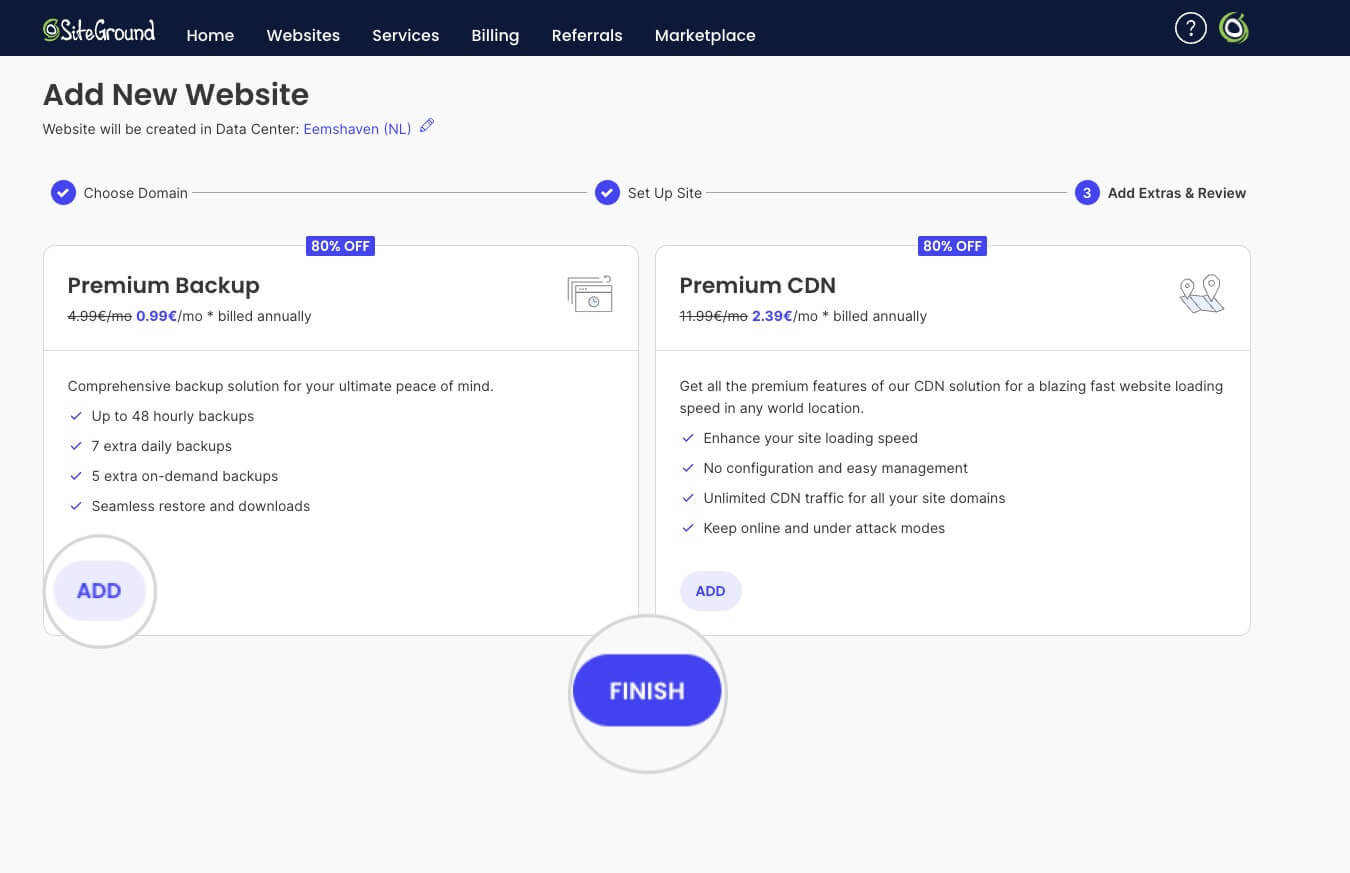
Task: Open the Websites menu
Action: click(x=303, y=35)
